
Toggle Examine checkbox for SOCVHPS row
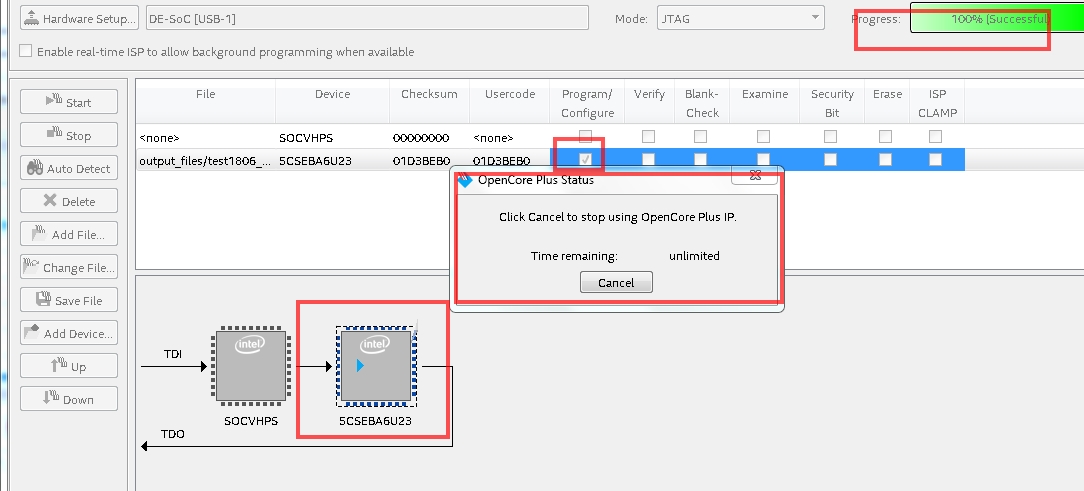coord(763,136)
